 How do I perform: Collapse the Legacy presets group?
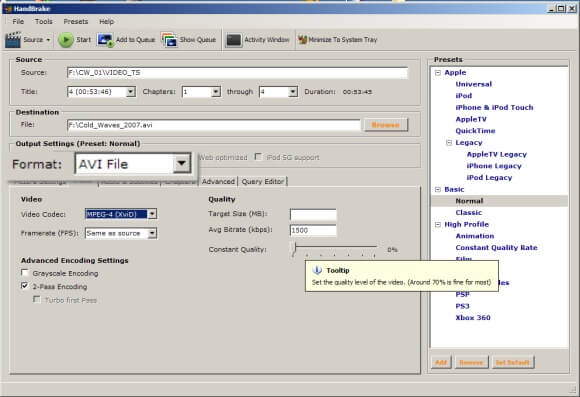click(449, 142)
